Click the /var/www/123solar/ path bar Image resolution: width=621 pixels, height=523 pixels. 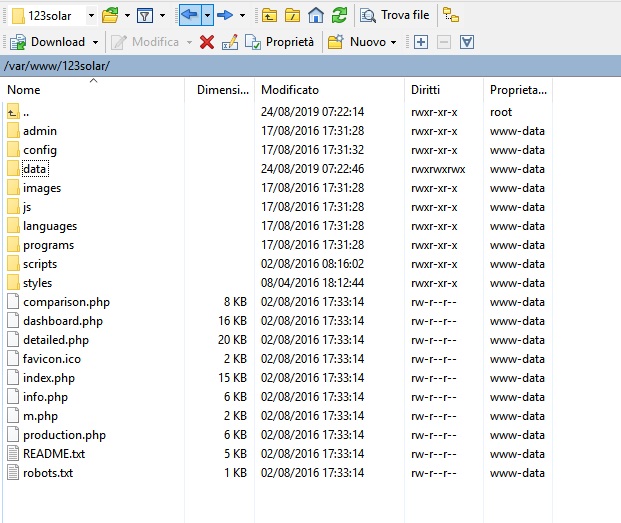click(x=310, y=66)
